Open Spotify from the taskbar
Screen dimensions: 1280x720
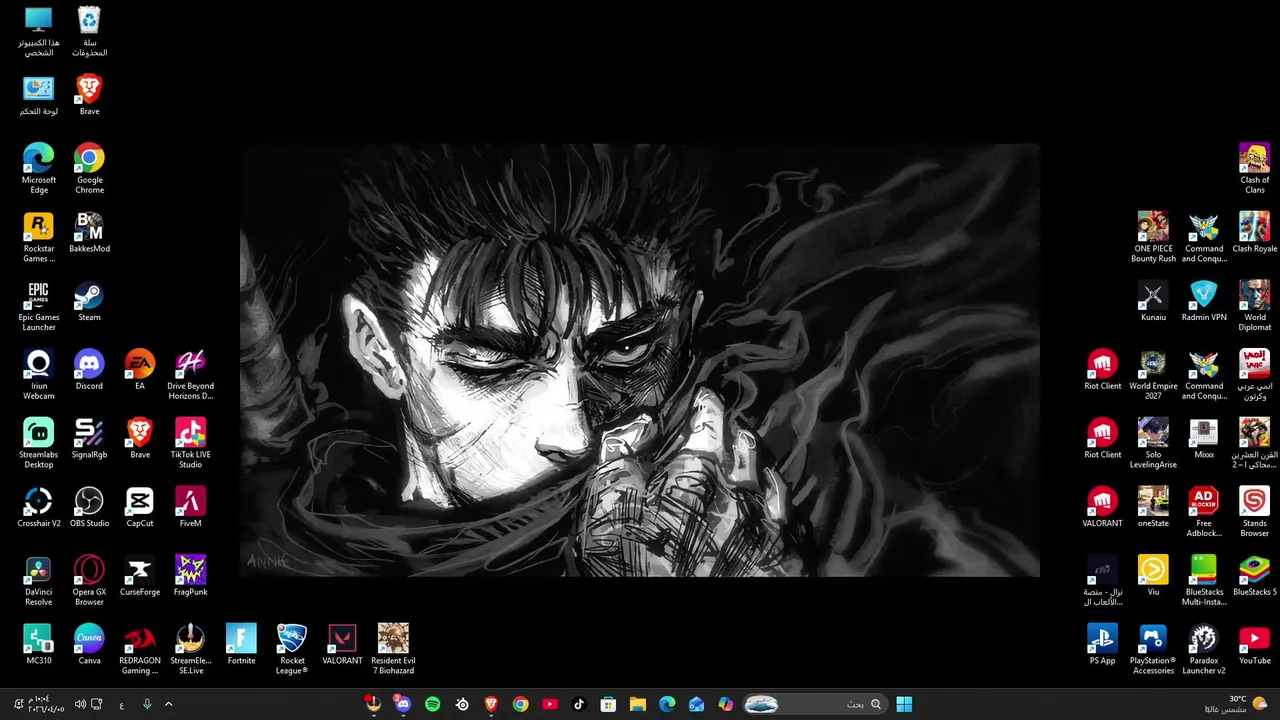click(x=432, y=704)
